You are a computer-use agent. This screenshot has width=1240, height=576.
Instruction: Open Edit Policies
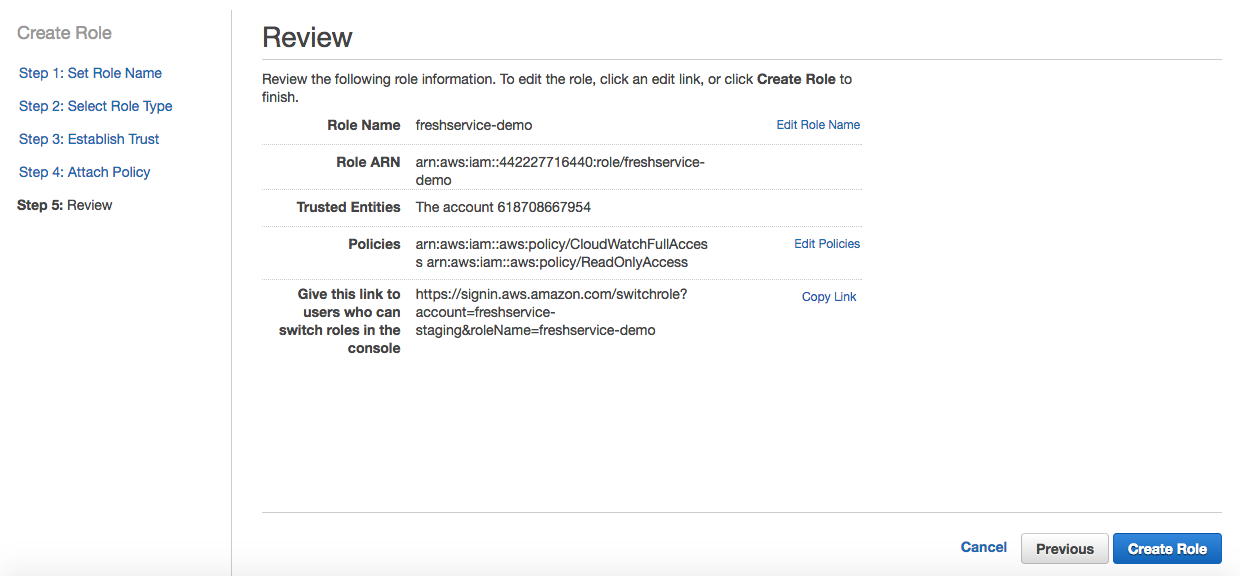[x=827, y=243]
